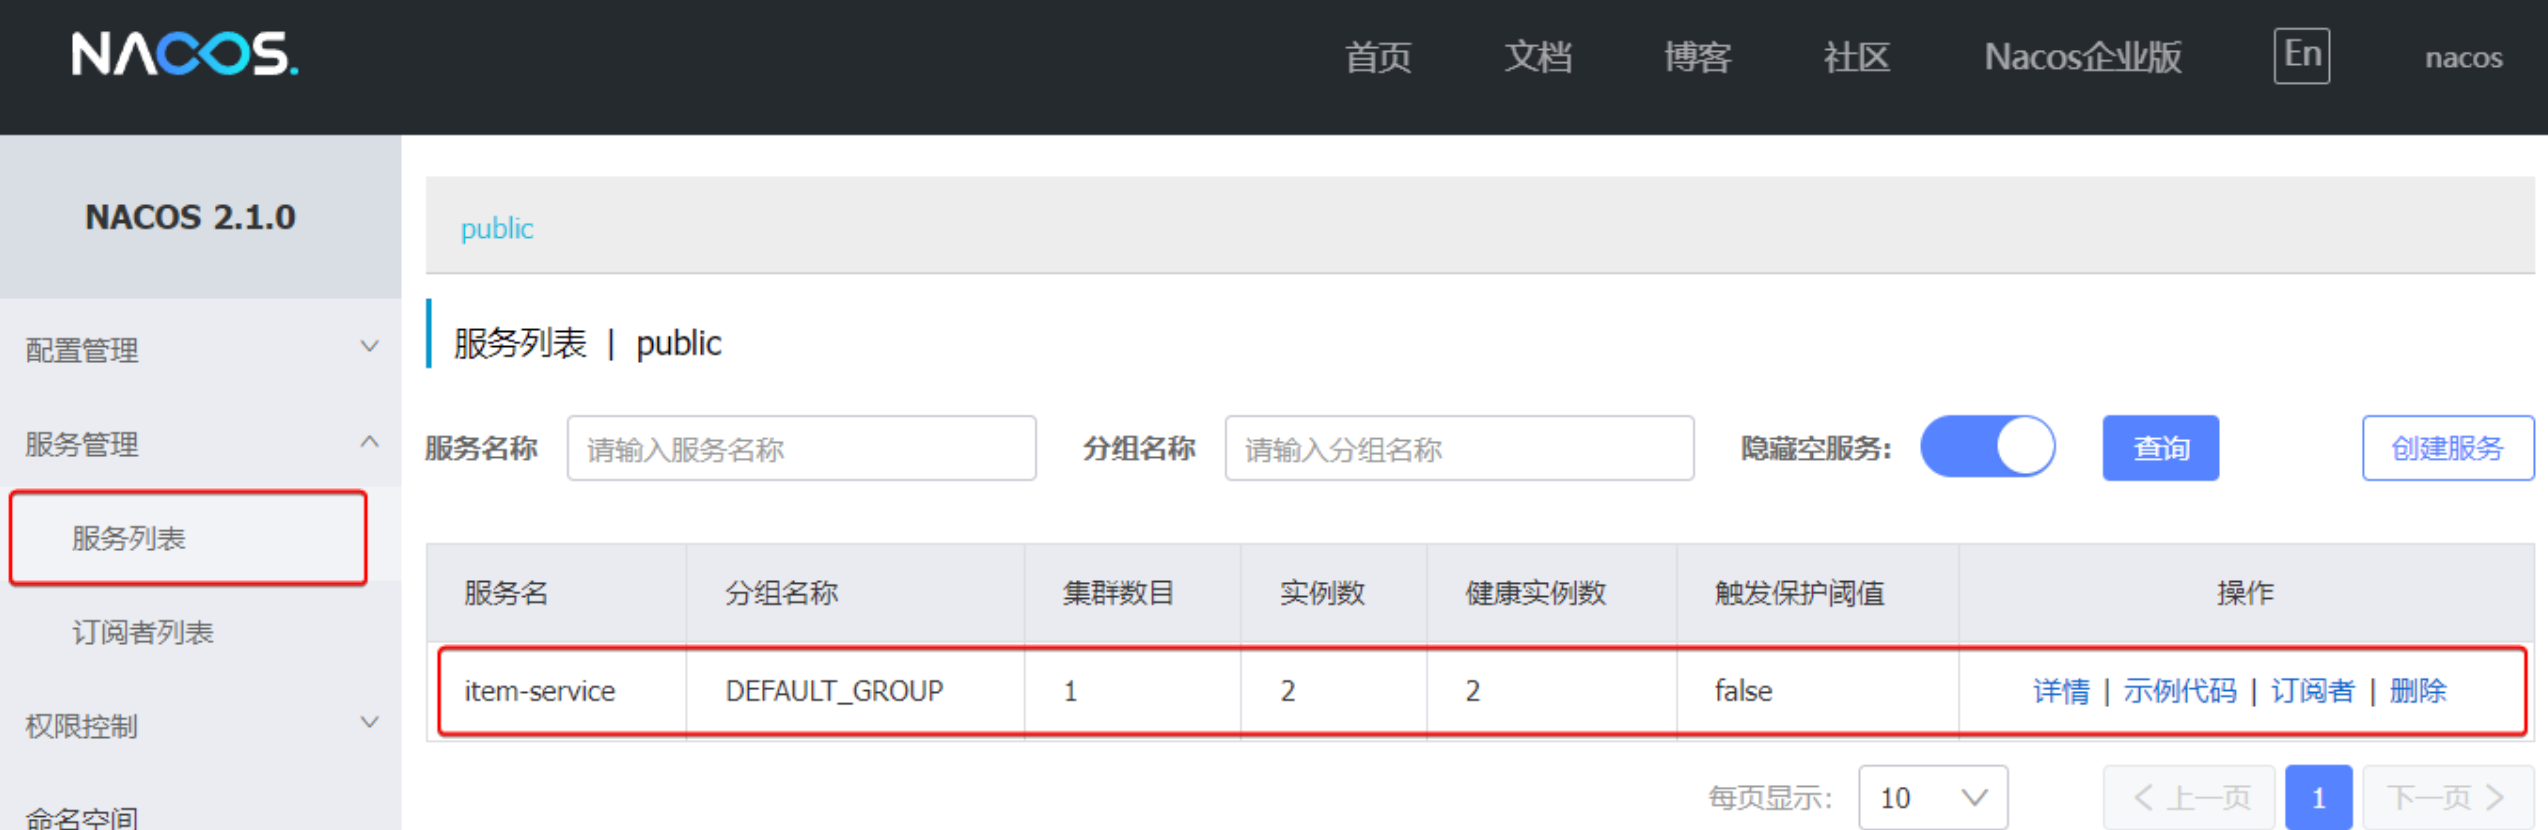This screenshot has width=2548, height=830.
Task: Click the 下一页 pagination button
Action: tap(2447, 797)
